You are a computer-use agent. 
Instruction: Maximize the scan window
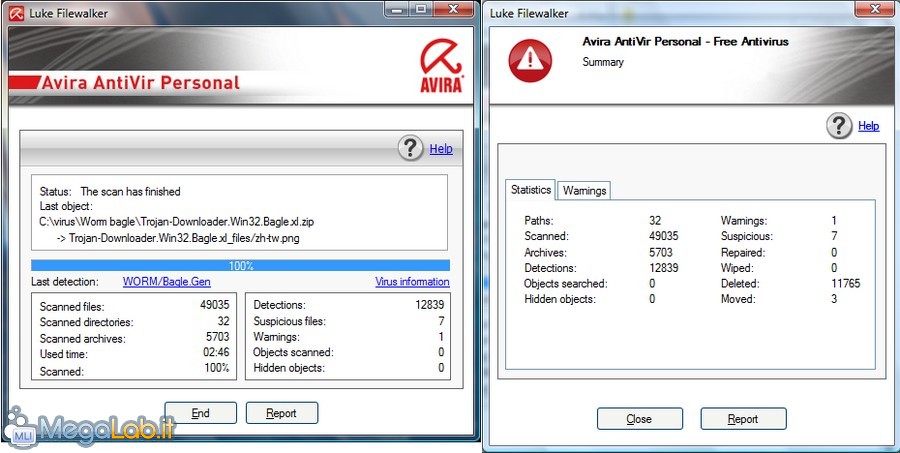point(422,9)
